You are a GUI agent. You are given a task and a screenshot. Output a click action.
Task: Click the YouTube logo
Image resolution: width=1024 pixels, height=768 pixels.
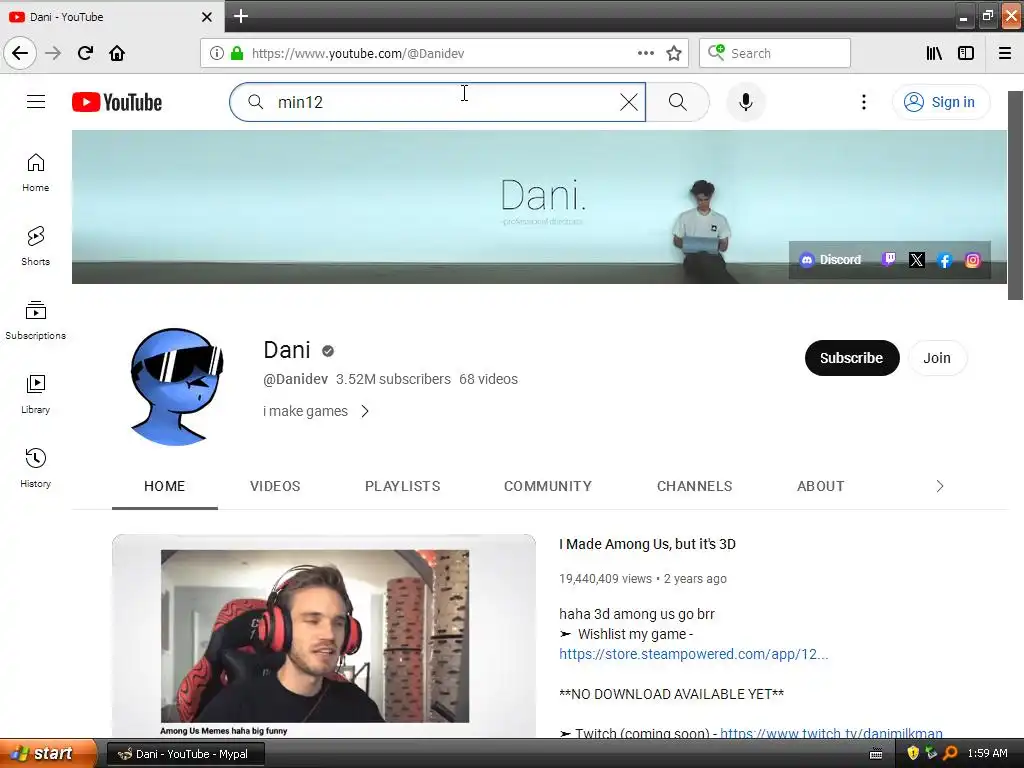pyautogui.click(x=117, y=103)
